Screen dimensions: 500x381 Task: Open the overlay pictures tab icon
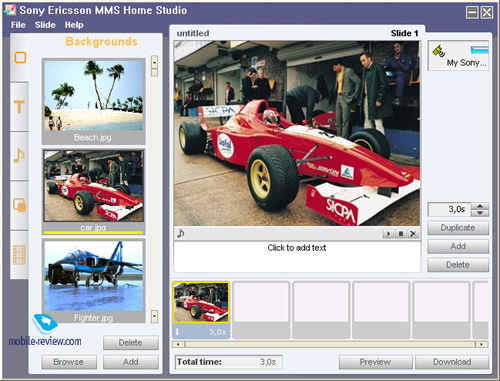click(19, 205)
